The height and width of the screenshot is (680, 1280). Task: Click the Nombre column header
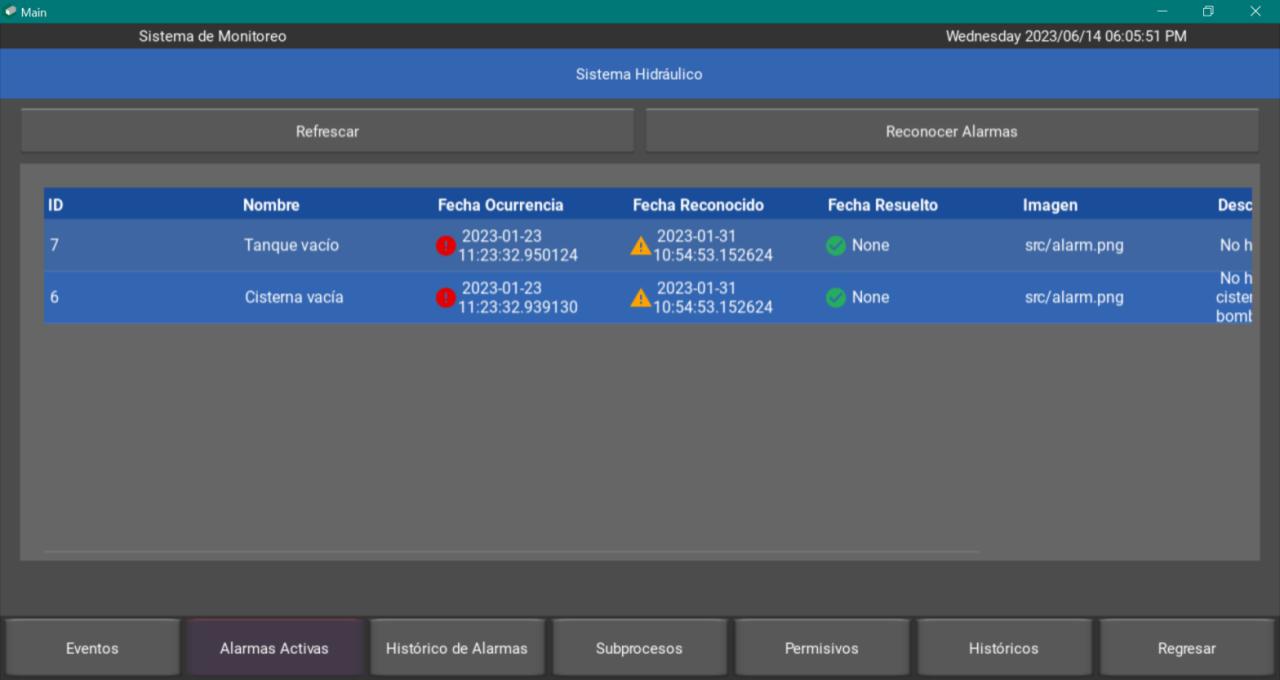(271, 205)
